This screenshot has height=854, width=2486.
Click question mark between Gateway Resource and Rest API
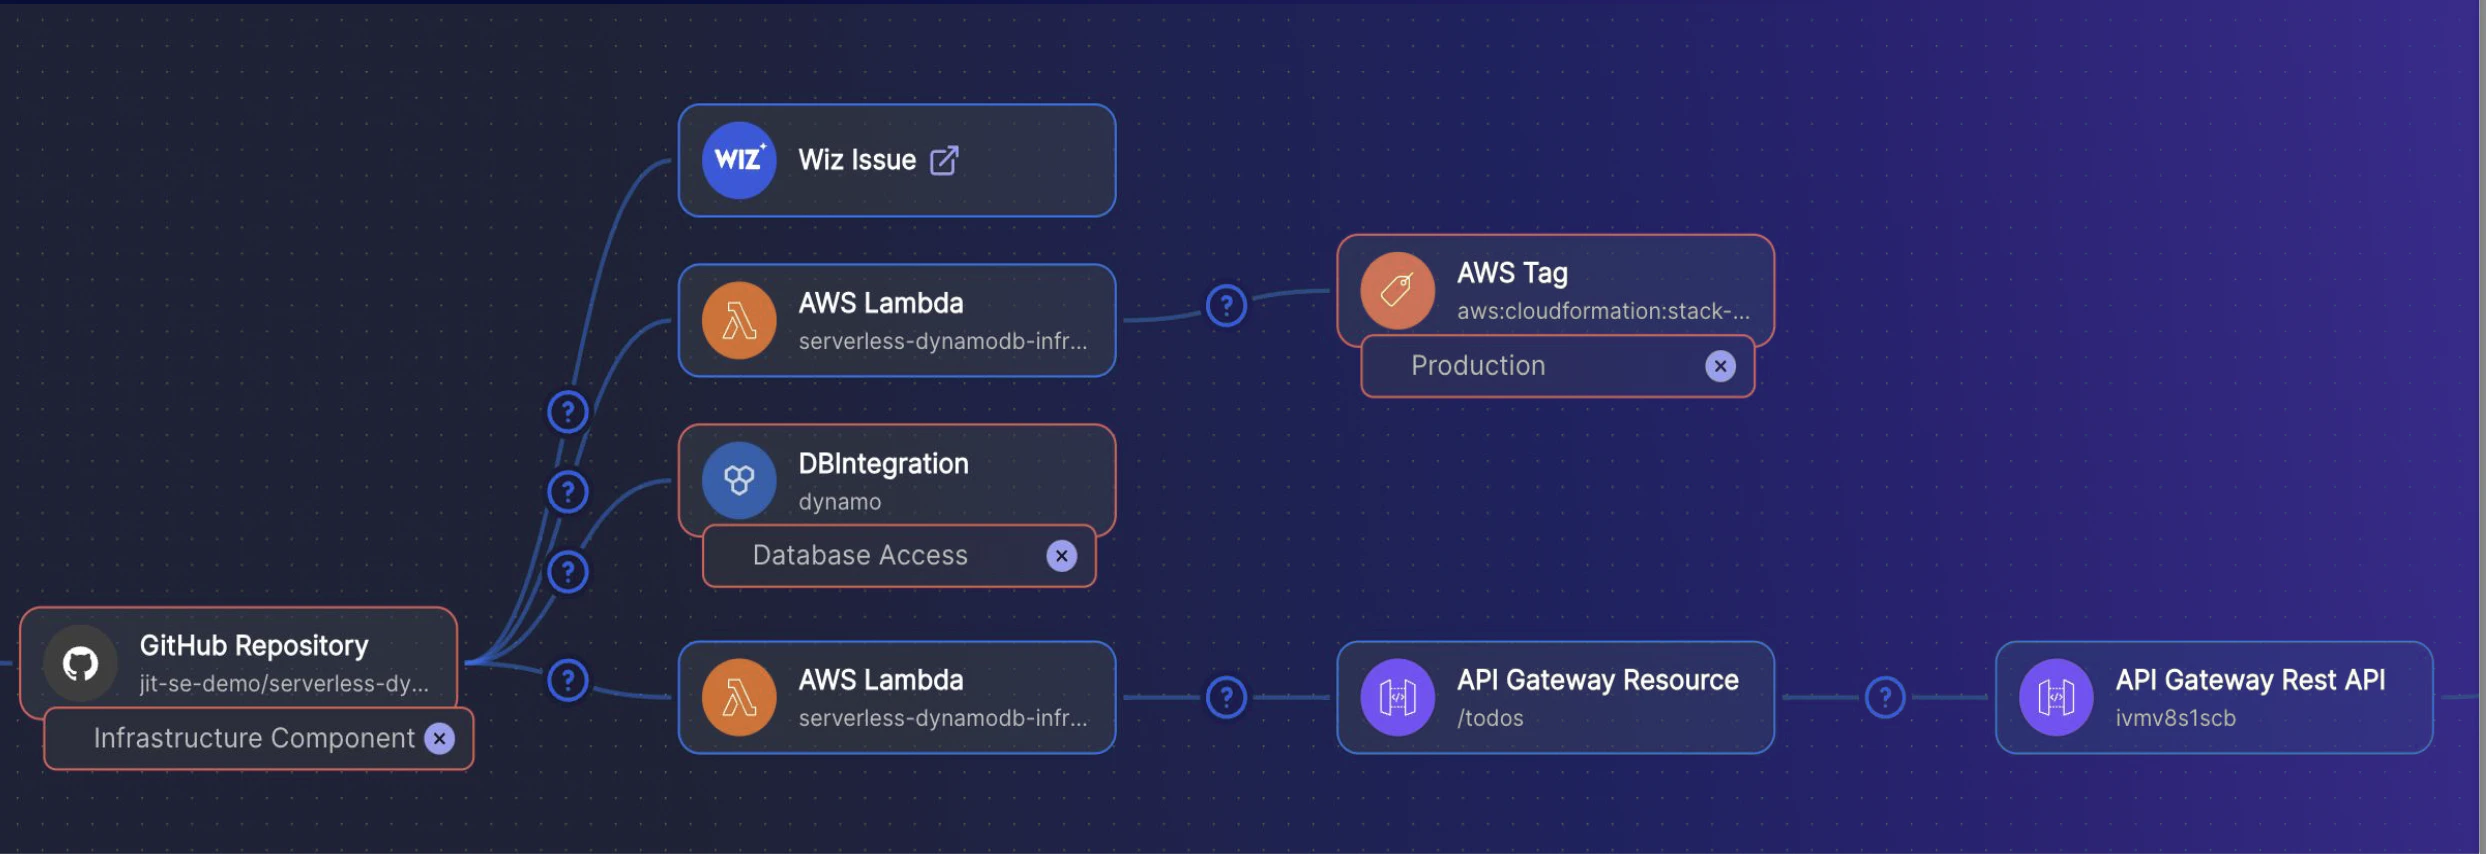[1885, 697]
